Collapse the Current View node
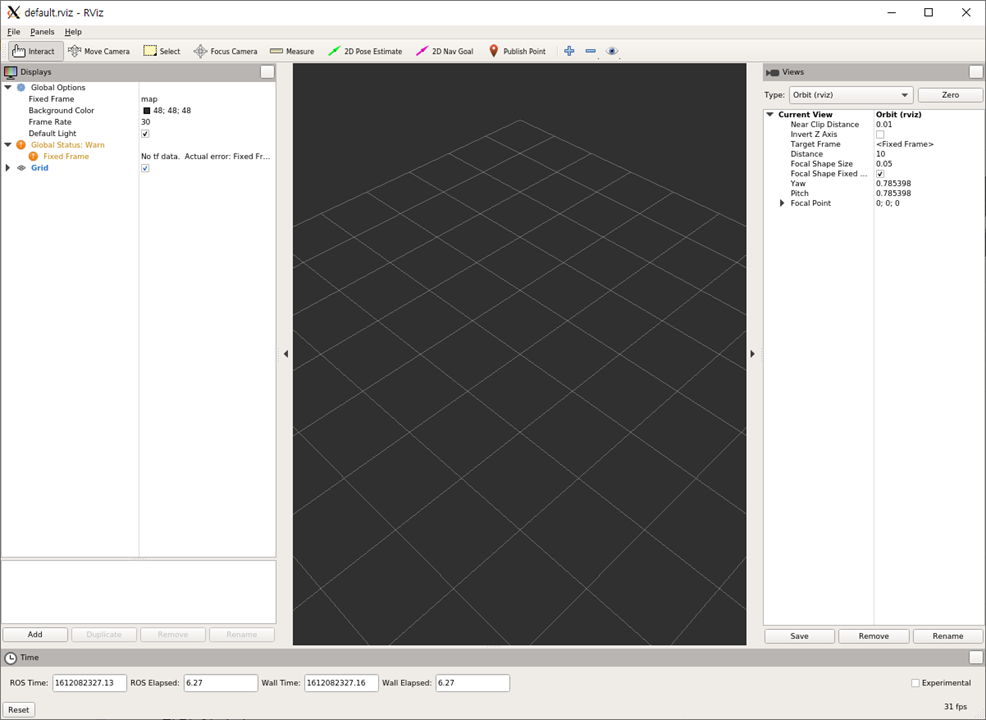The image size is (986, 720). click(770, 114)
